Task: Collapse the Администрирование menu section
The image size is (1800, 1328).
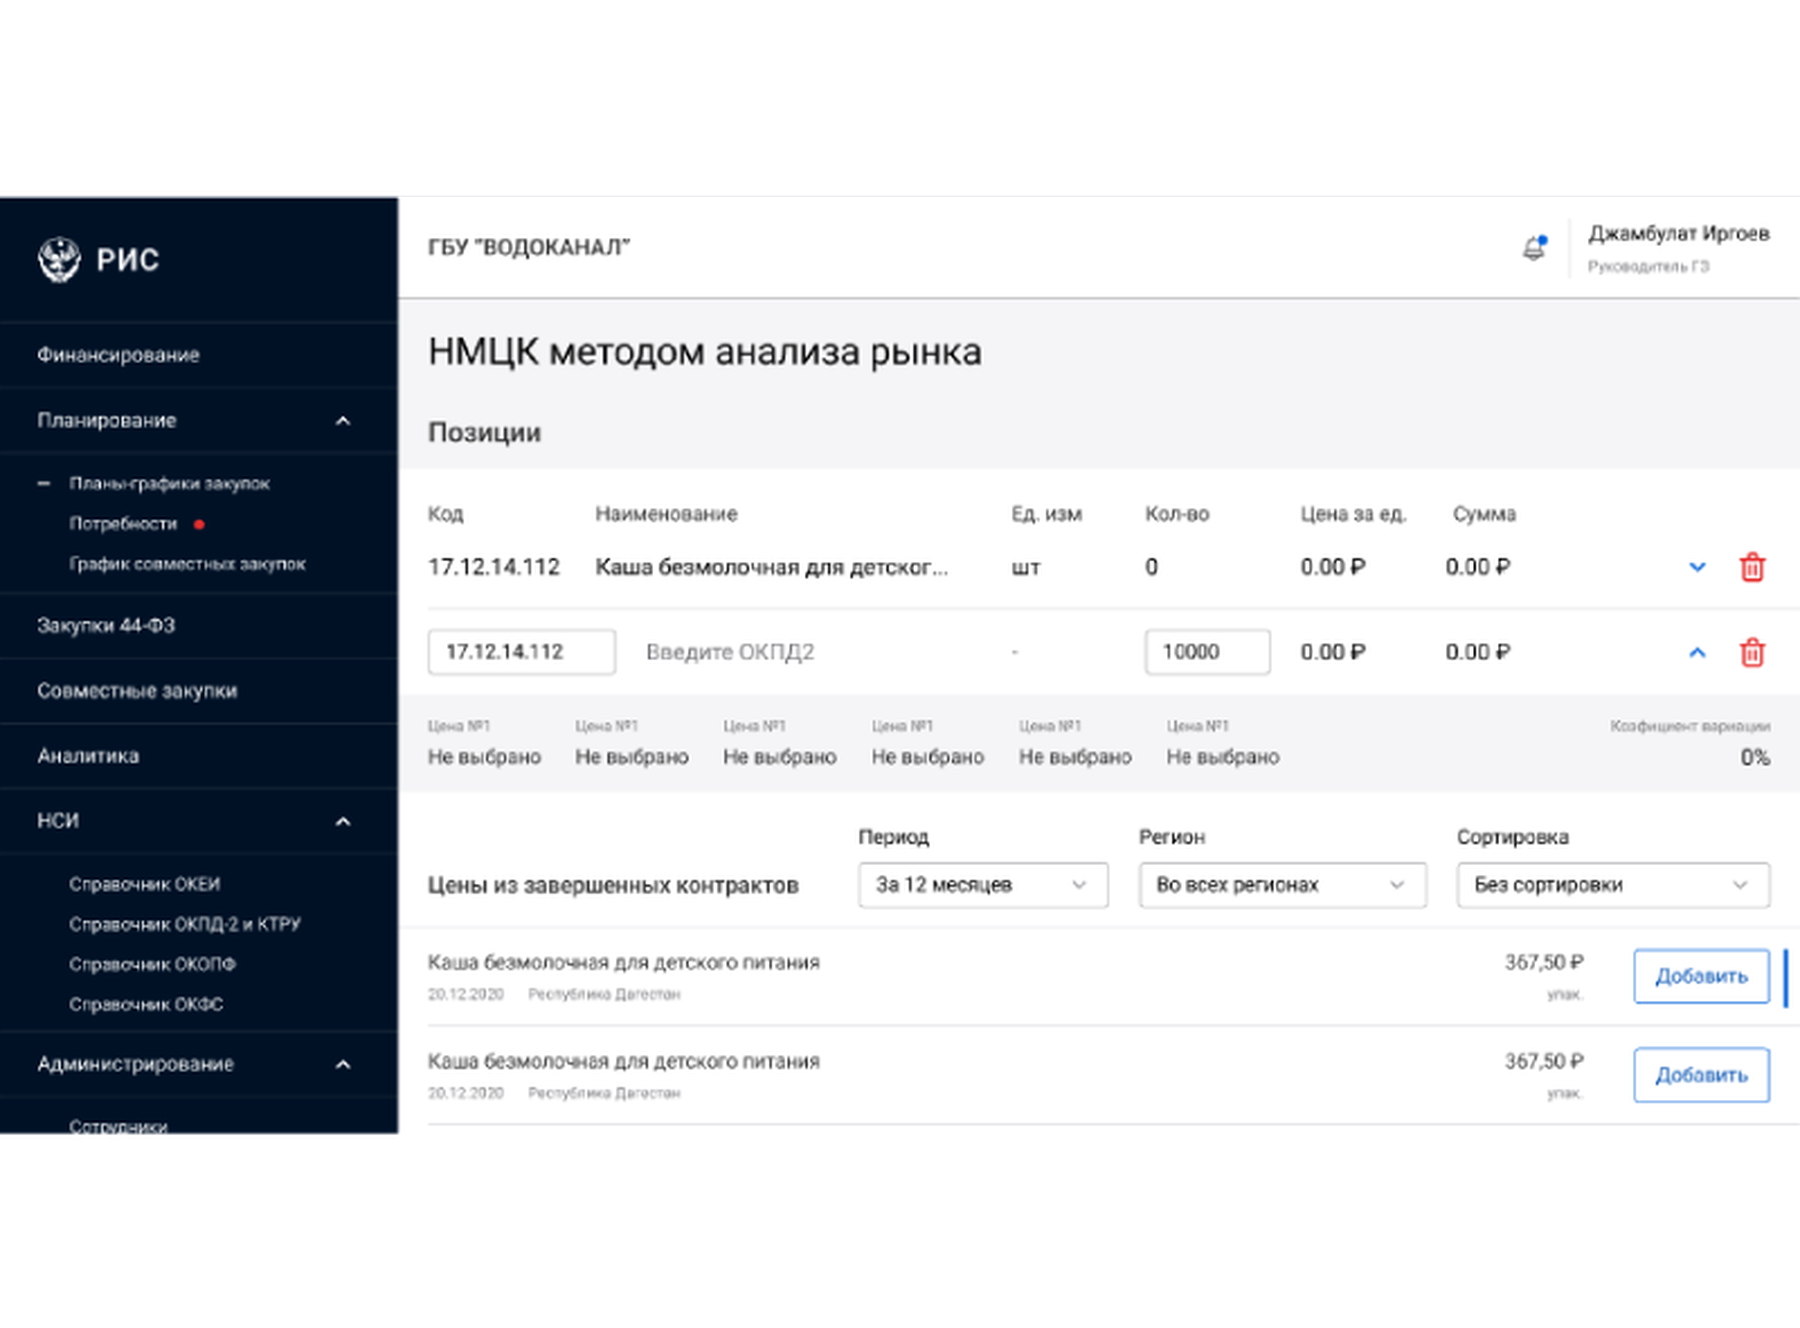Action: coord(343,1064)
